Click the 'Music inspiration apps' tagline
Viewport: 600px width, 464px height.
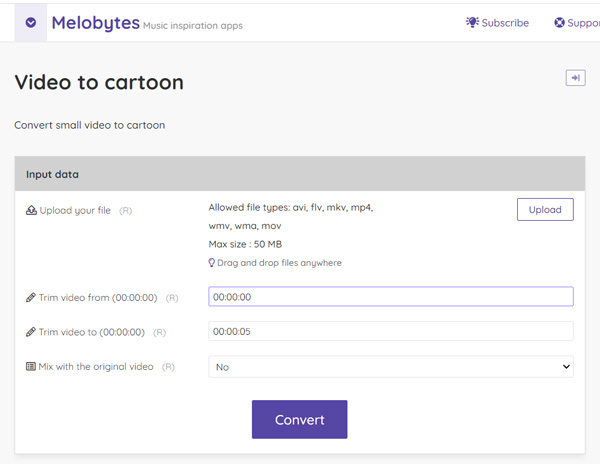[193, 26]
